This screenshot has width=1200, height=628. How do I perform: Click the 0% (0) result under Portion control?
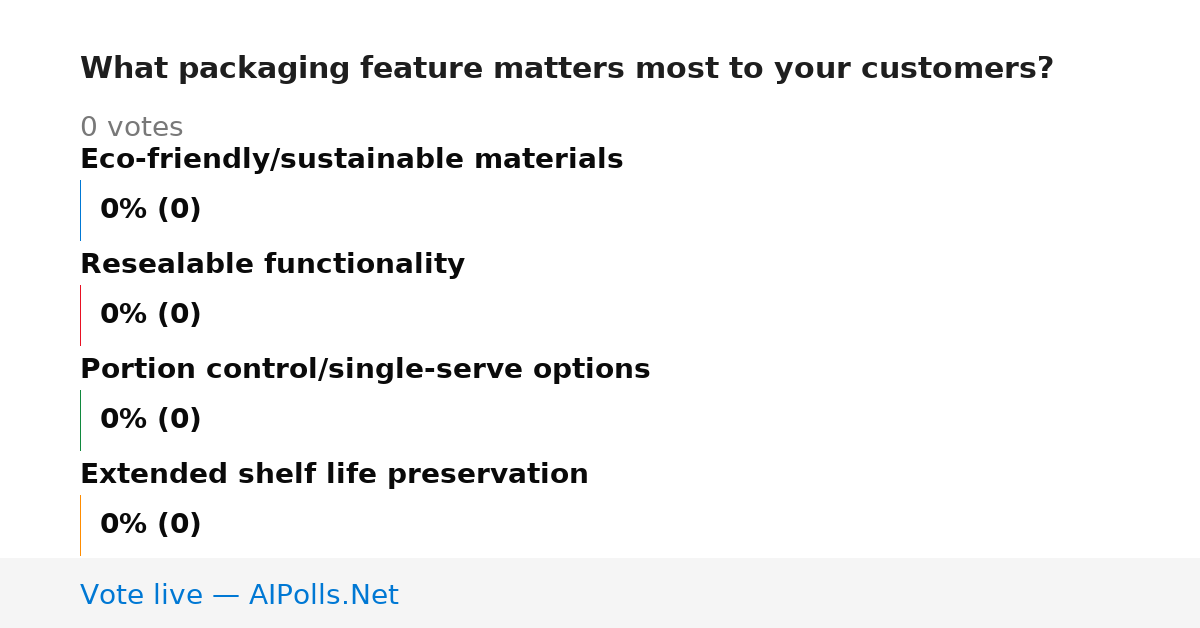coord(150,420)
